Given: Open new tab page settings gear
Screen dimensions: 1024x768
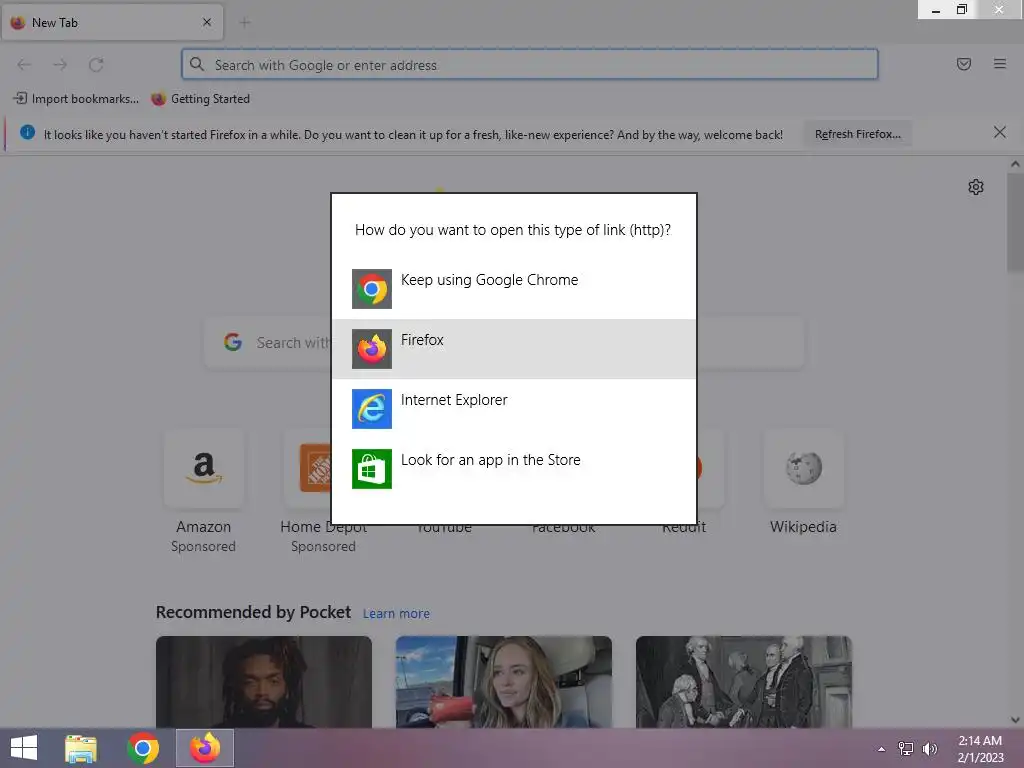Looking at the screenshot, I should click(x=976, y=187).
